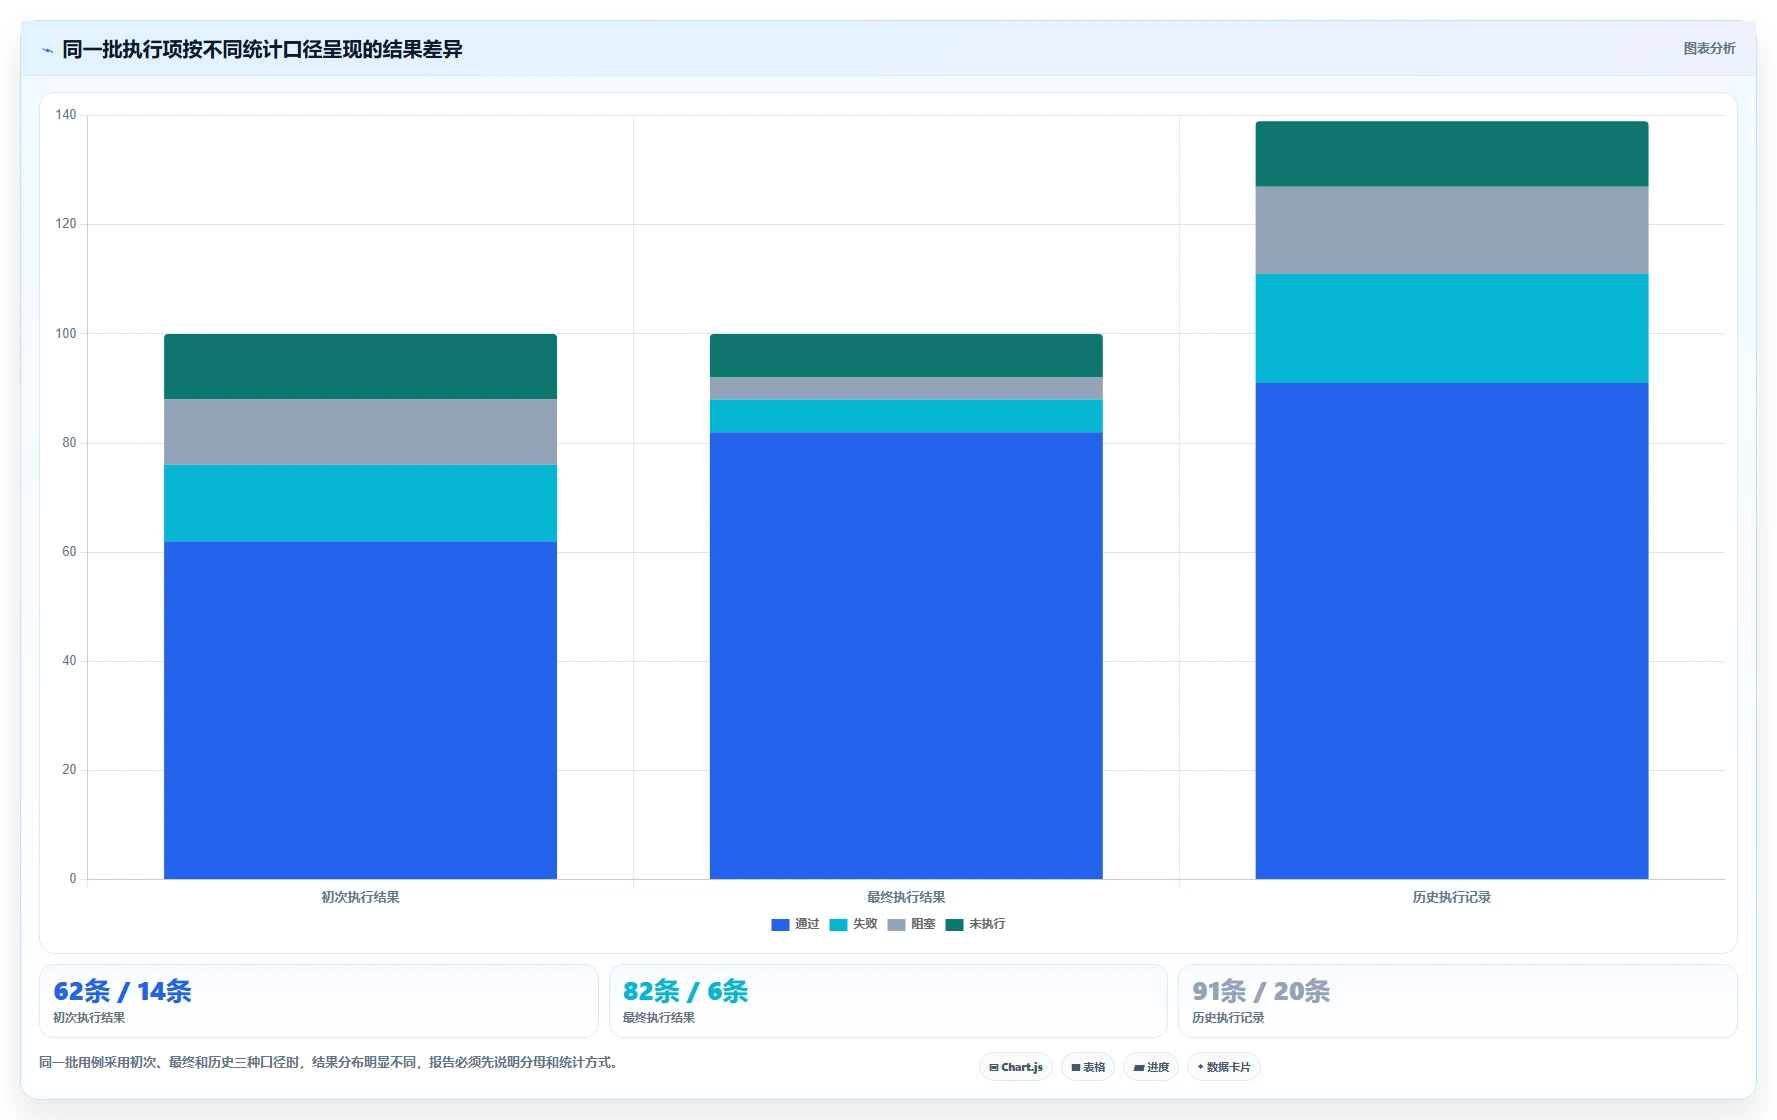Click the blue 通过 segment of 初次执行结果 bar
Viewport: 1777px width, 1120px height.
tap(360, 710)
